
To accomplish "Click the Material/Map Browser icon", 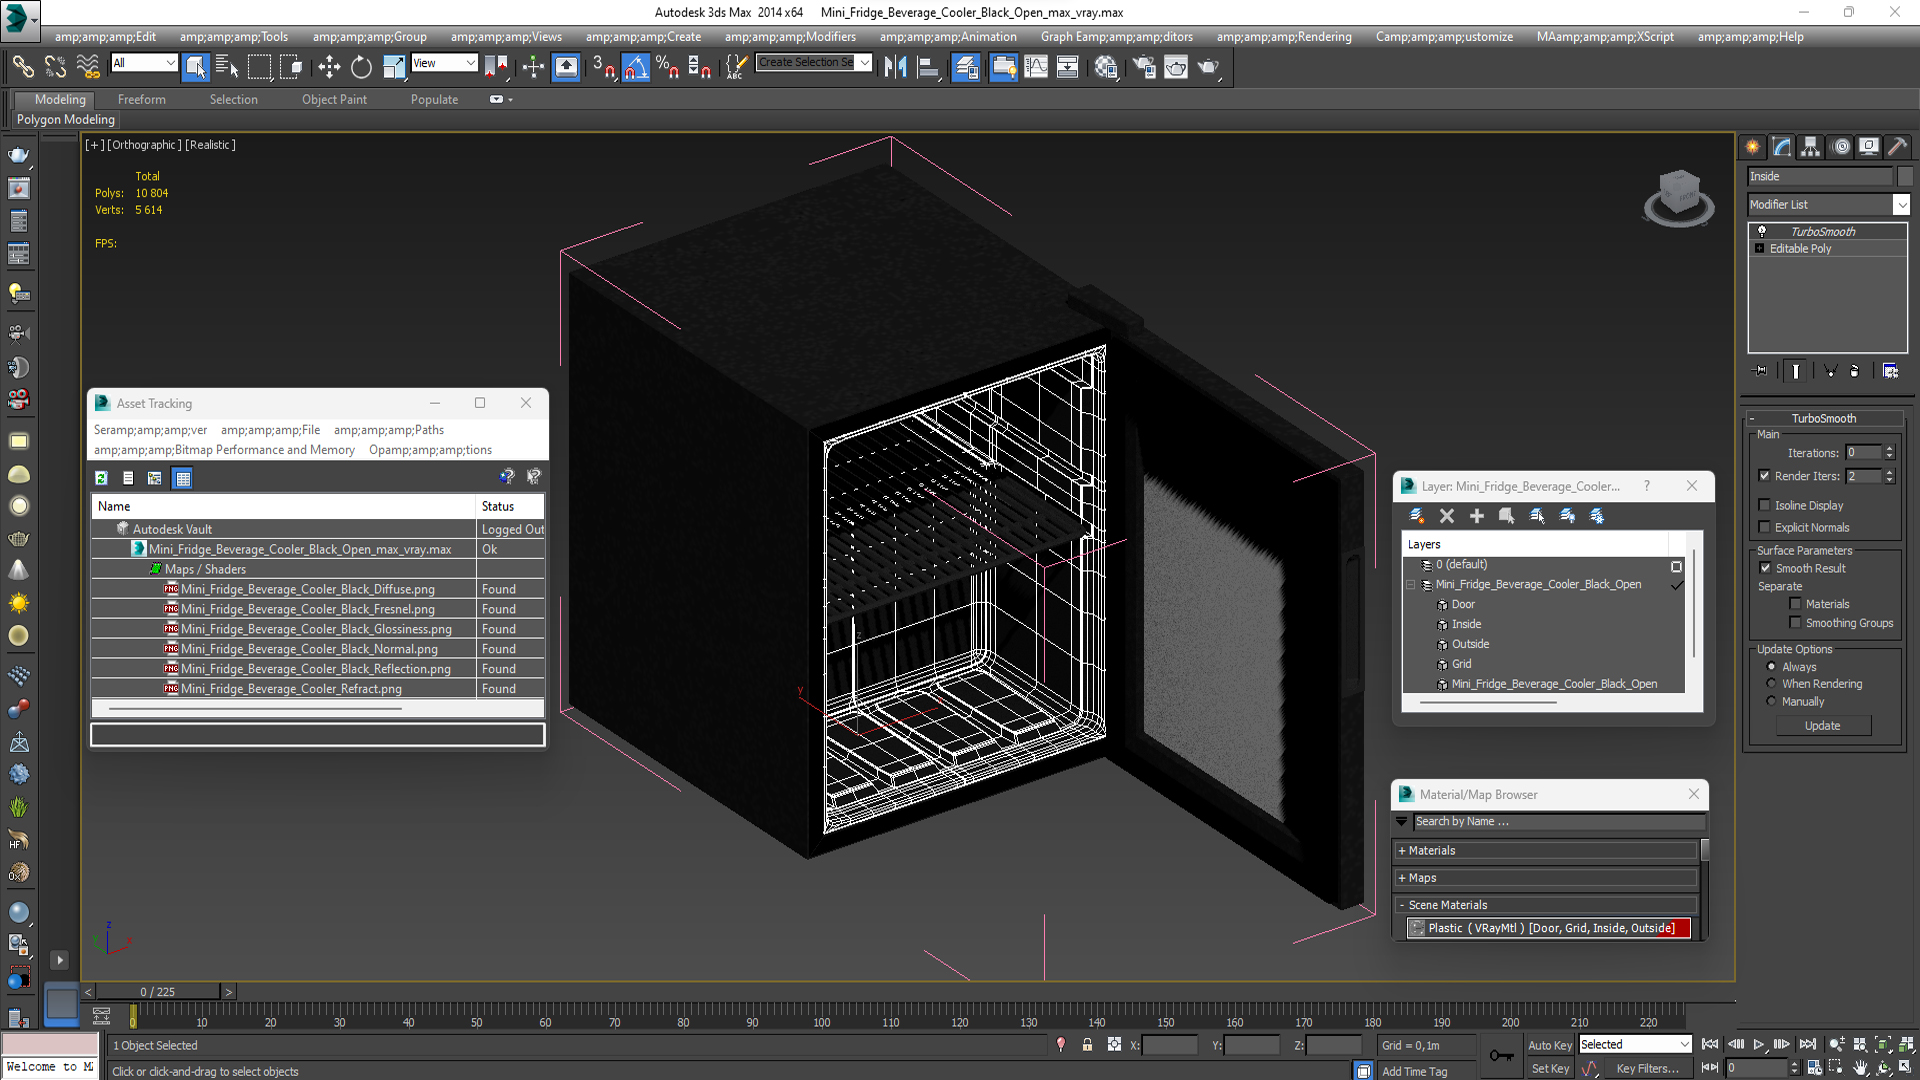I will 1407,794.
